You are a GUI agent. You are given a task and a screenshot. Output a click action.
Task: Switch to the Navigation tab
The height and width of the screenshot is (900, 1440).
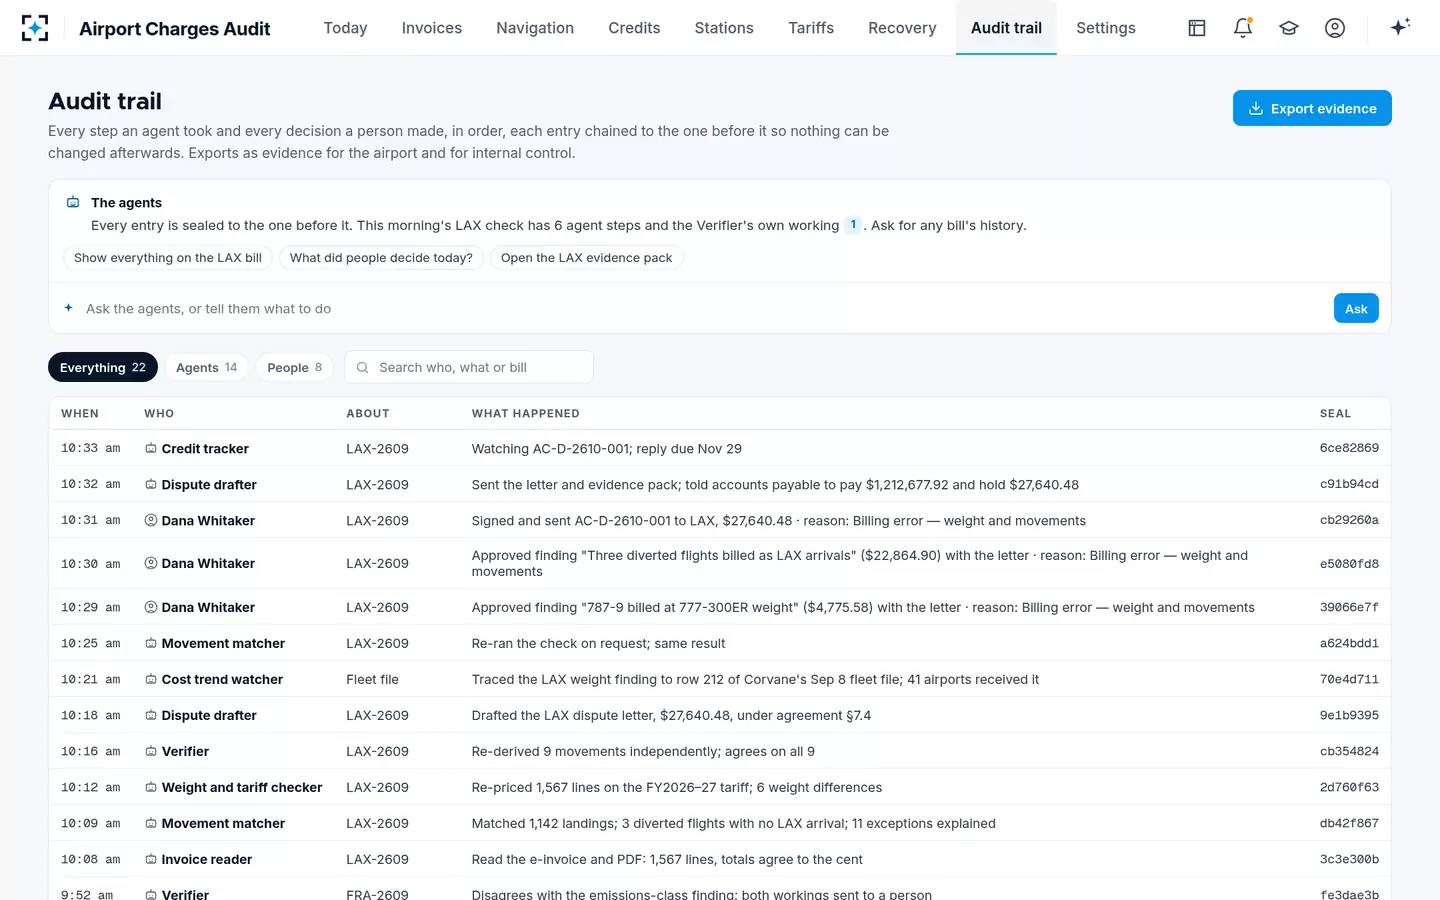click(535, 28)
